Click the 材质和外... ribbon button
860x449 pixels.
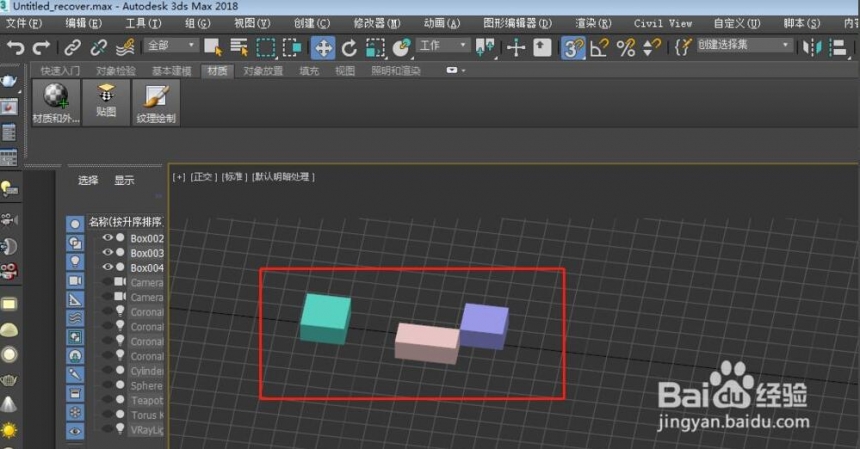point(56,103)
